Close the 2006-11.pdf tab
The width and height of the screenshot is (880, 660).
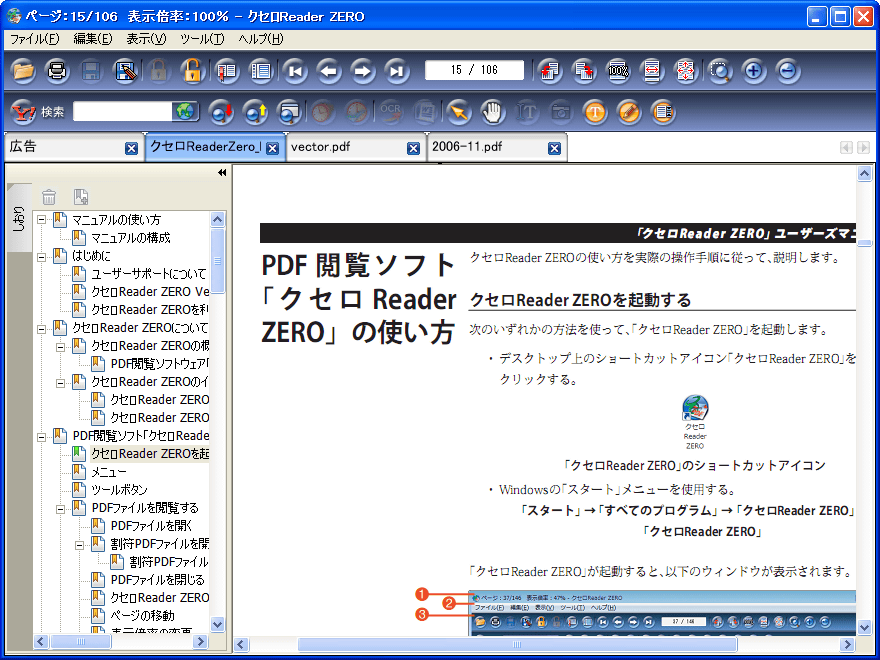pyautogui.click(x=554, y=148)
